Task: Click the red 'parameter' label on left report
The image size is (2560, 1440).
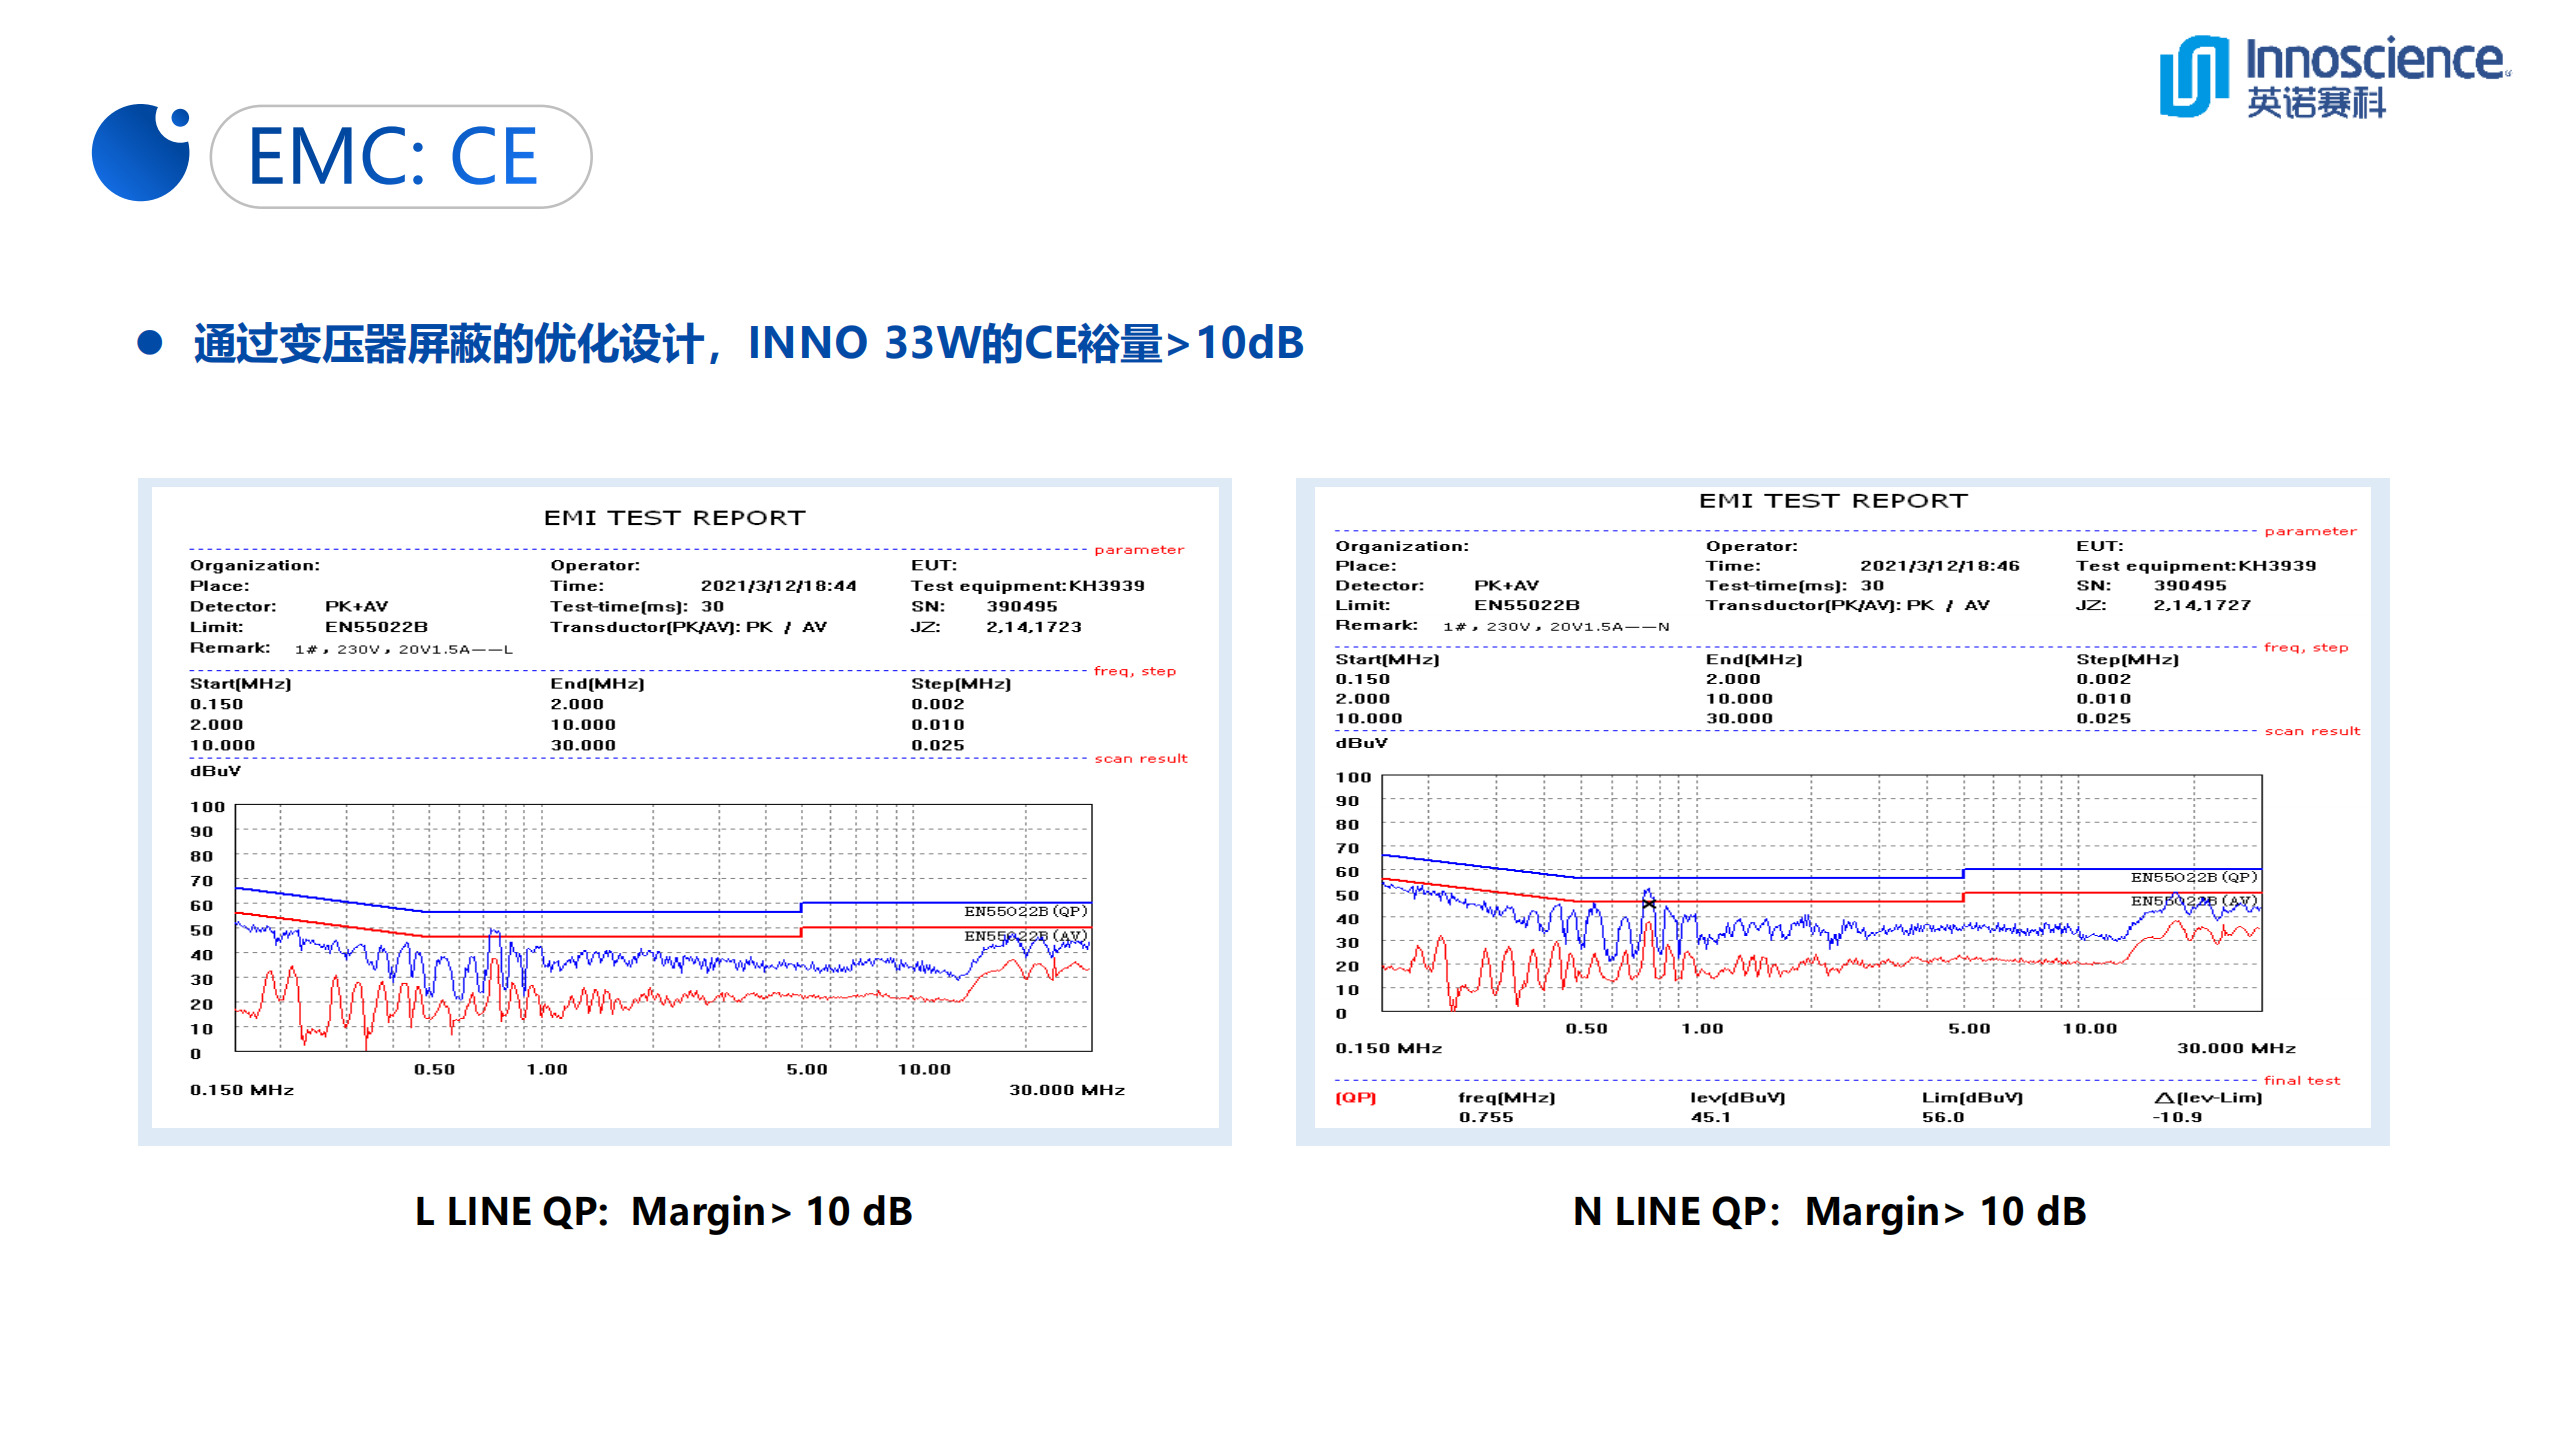Action: tap(1138, 549)
